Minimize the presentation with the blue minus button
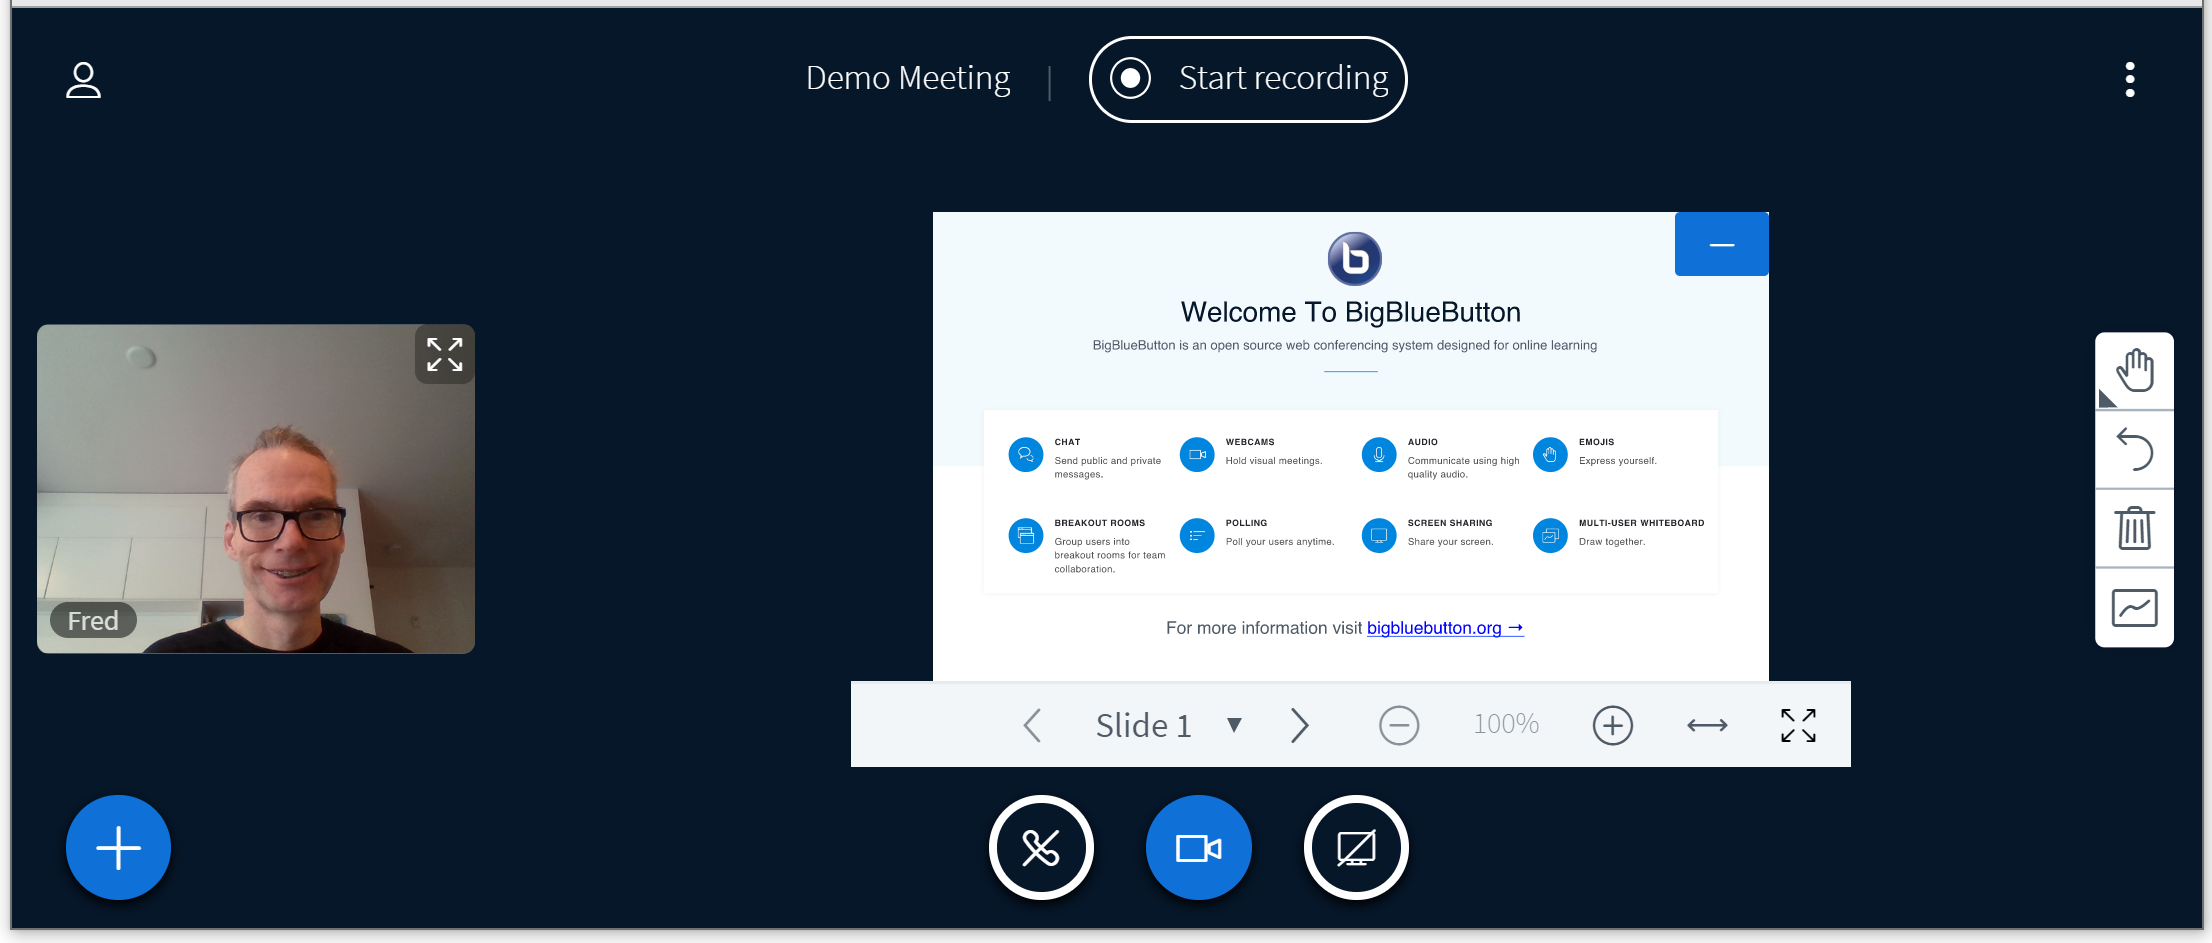Viewport: 2212px width, 943px height. coord(1721,243)
